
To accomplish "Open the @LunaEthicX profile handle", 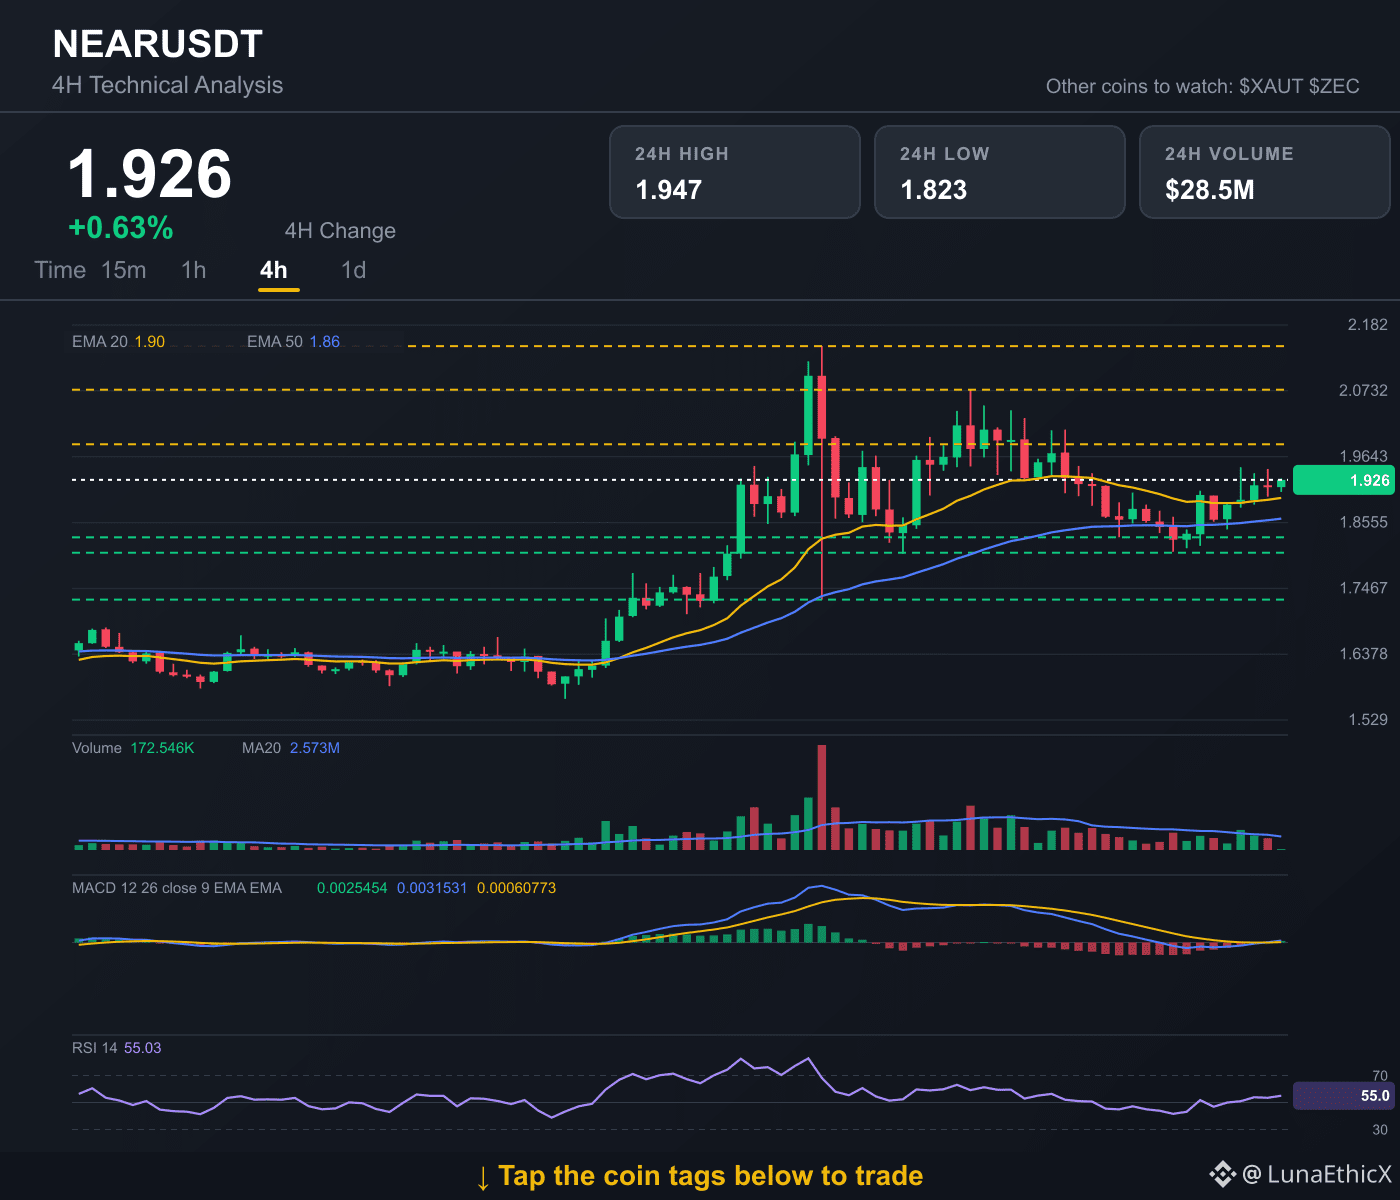I will tap(1317, 1174).
